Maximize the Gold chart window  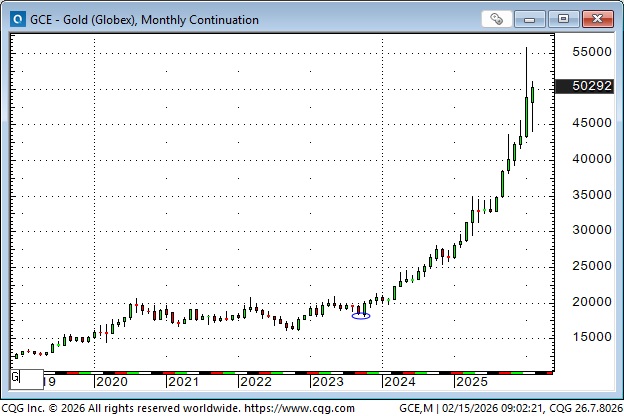click(x=565, y=19)
